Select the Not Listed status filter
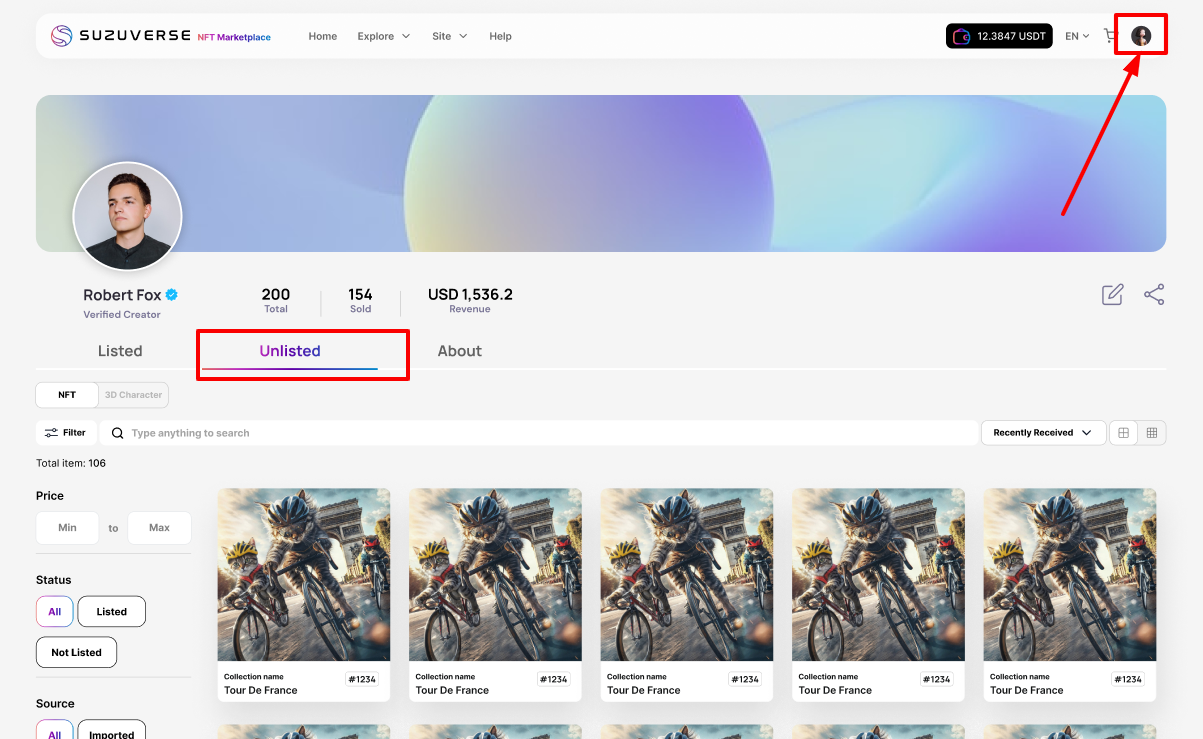The width and height of the screenshot is (1203, 739). (76, 653)
